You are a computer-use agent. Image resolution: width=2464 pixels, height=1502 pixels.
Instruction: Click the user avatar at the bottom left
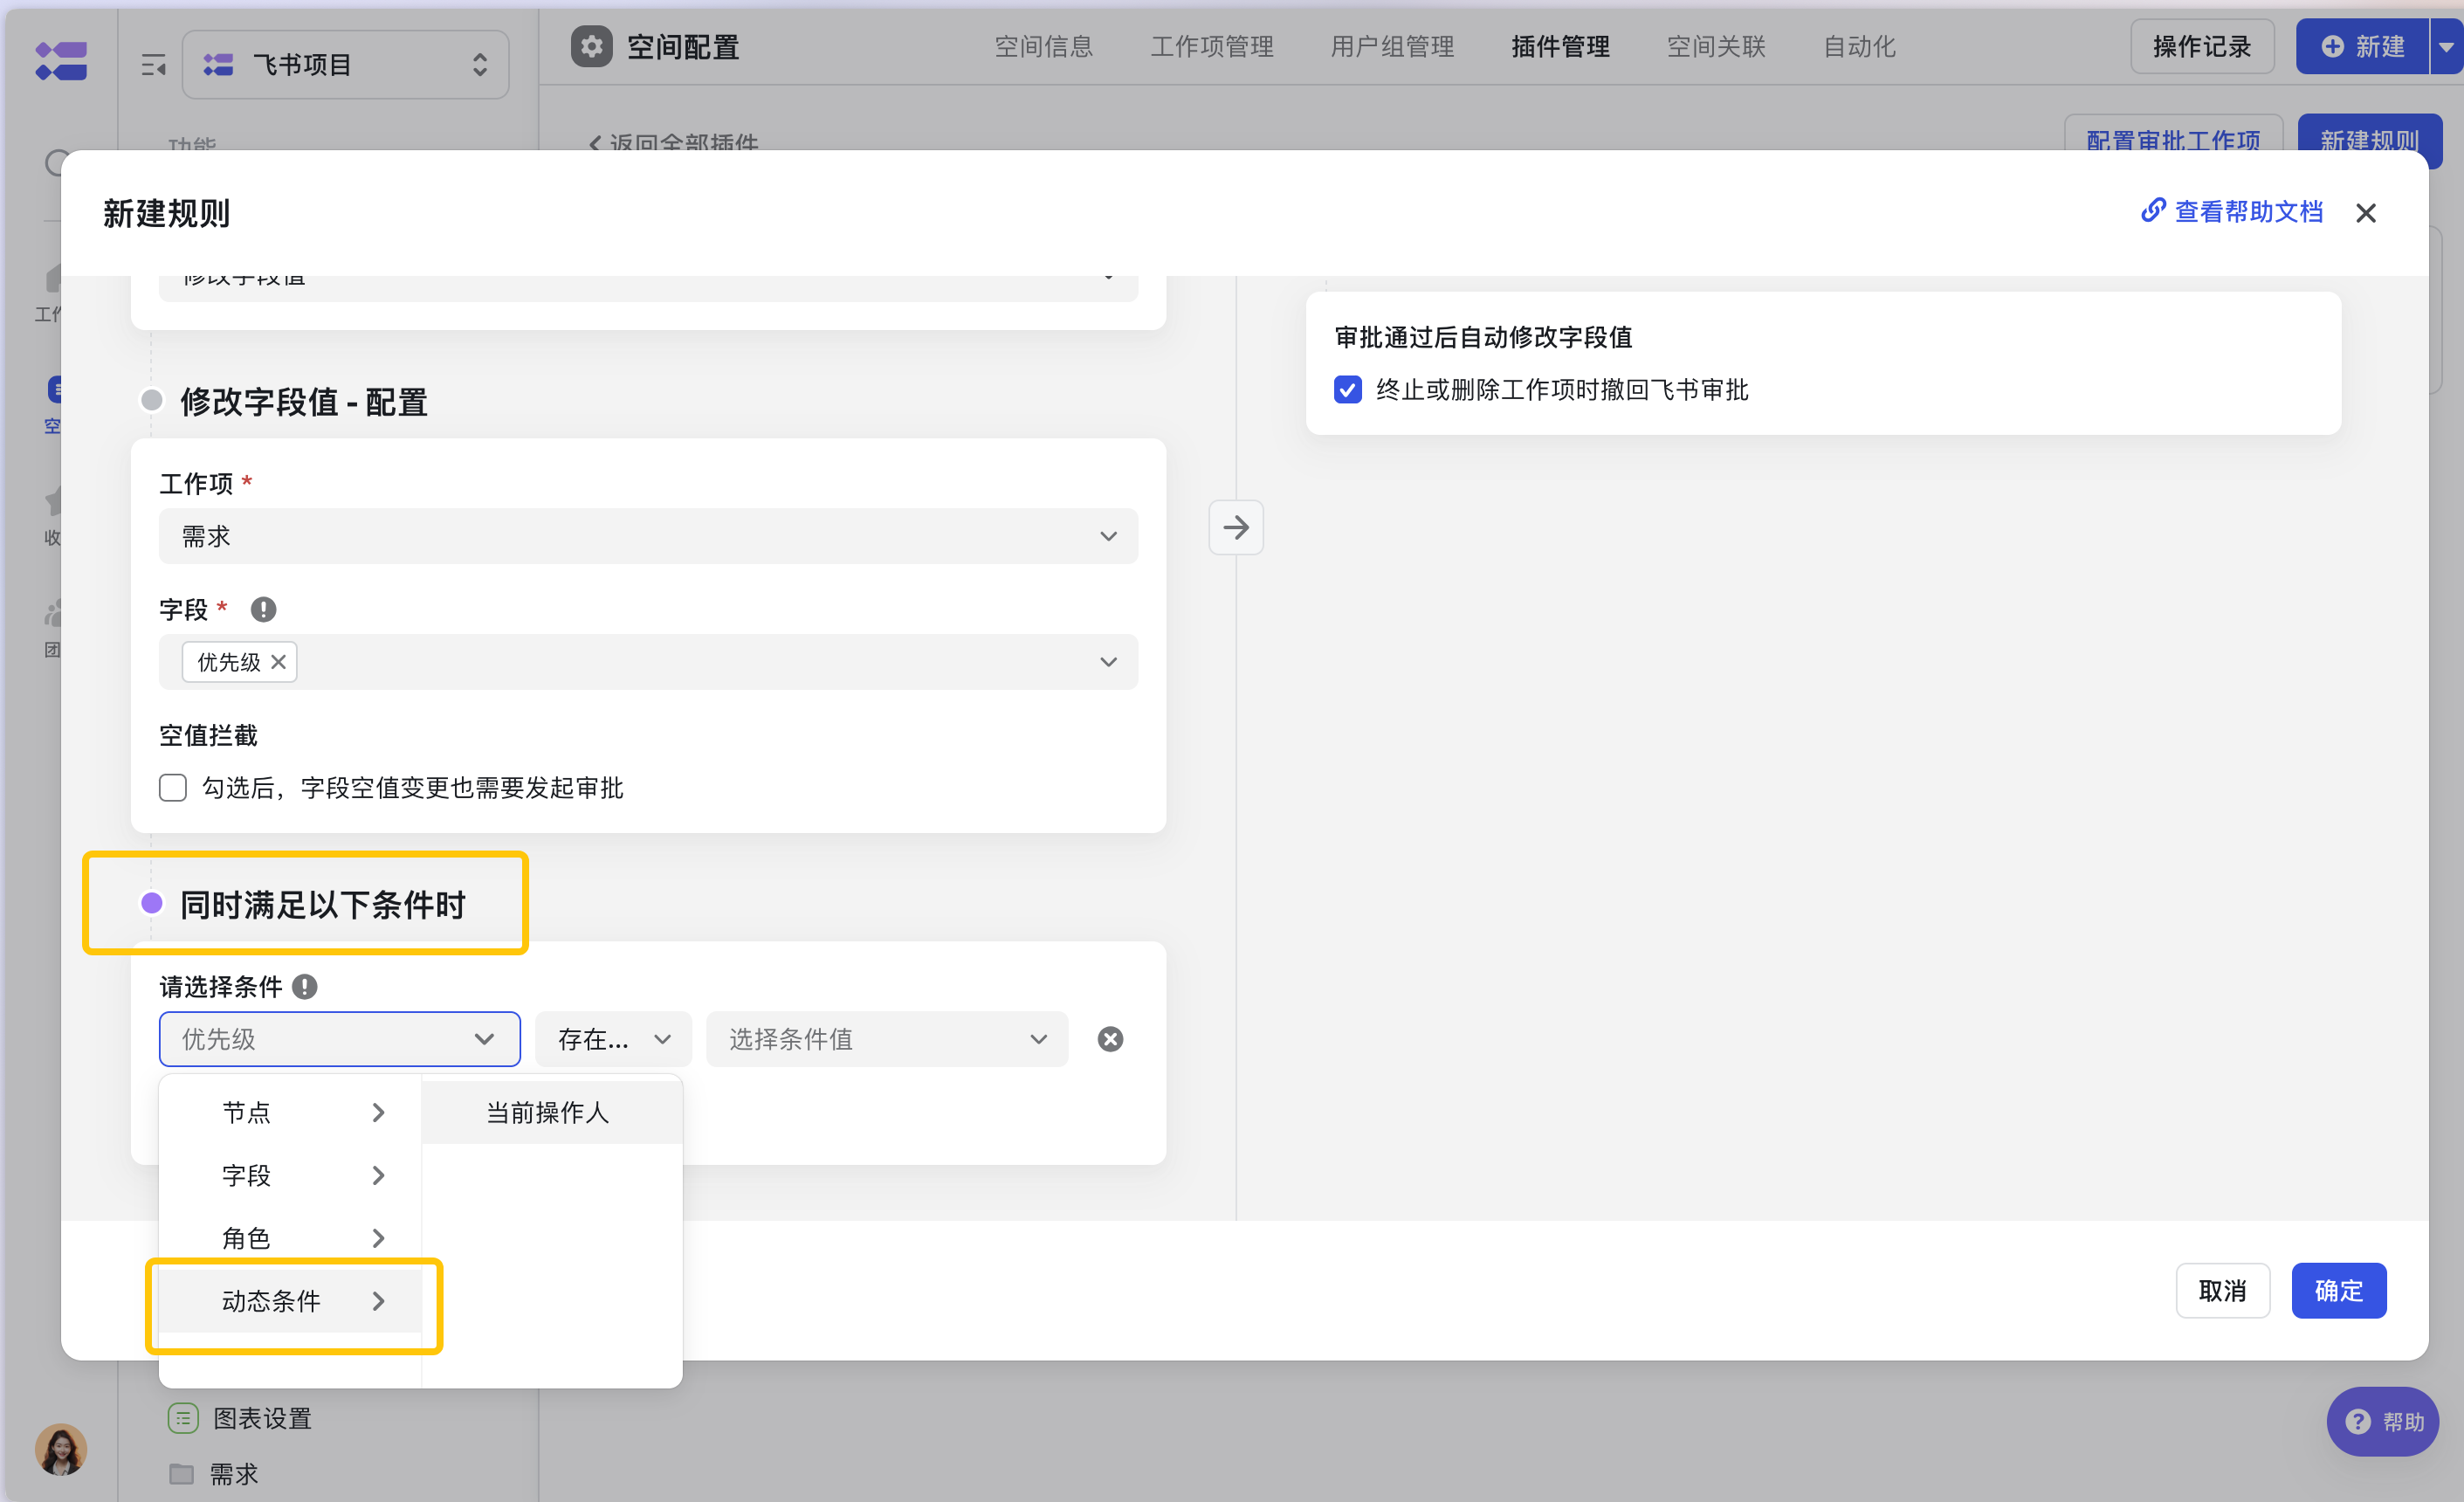pyautogui.click(x=61, y=1448)
